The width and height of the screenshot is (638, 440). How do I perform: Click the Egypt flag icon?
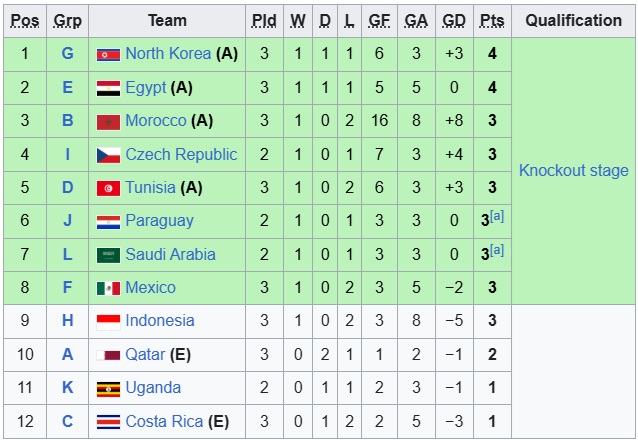108,88
